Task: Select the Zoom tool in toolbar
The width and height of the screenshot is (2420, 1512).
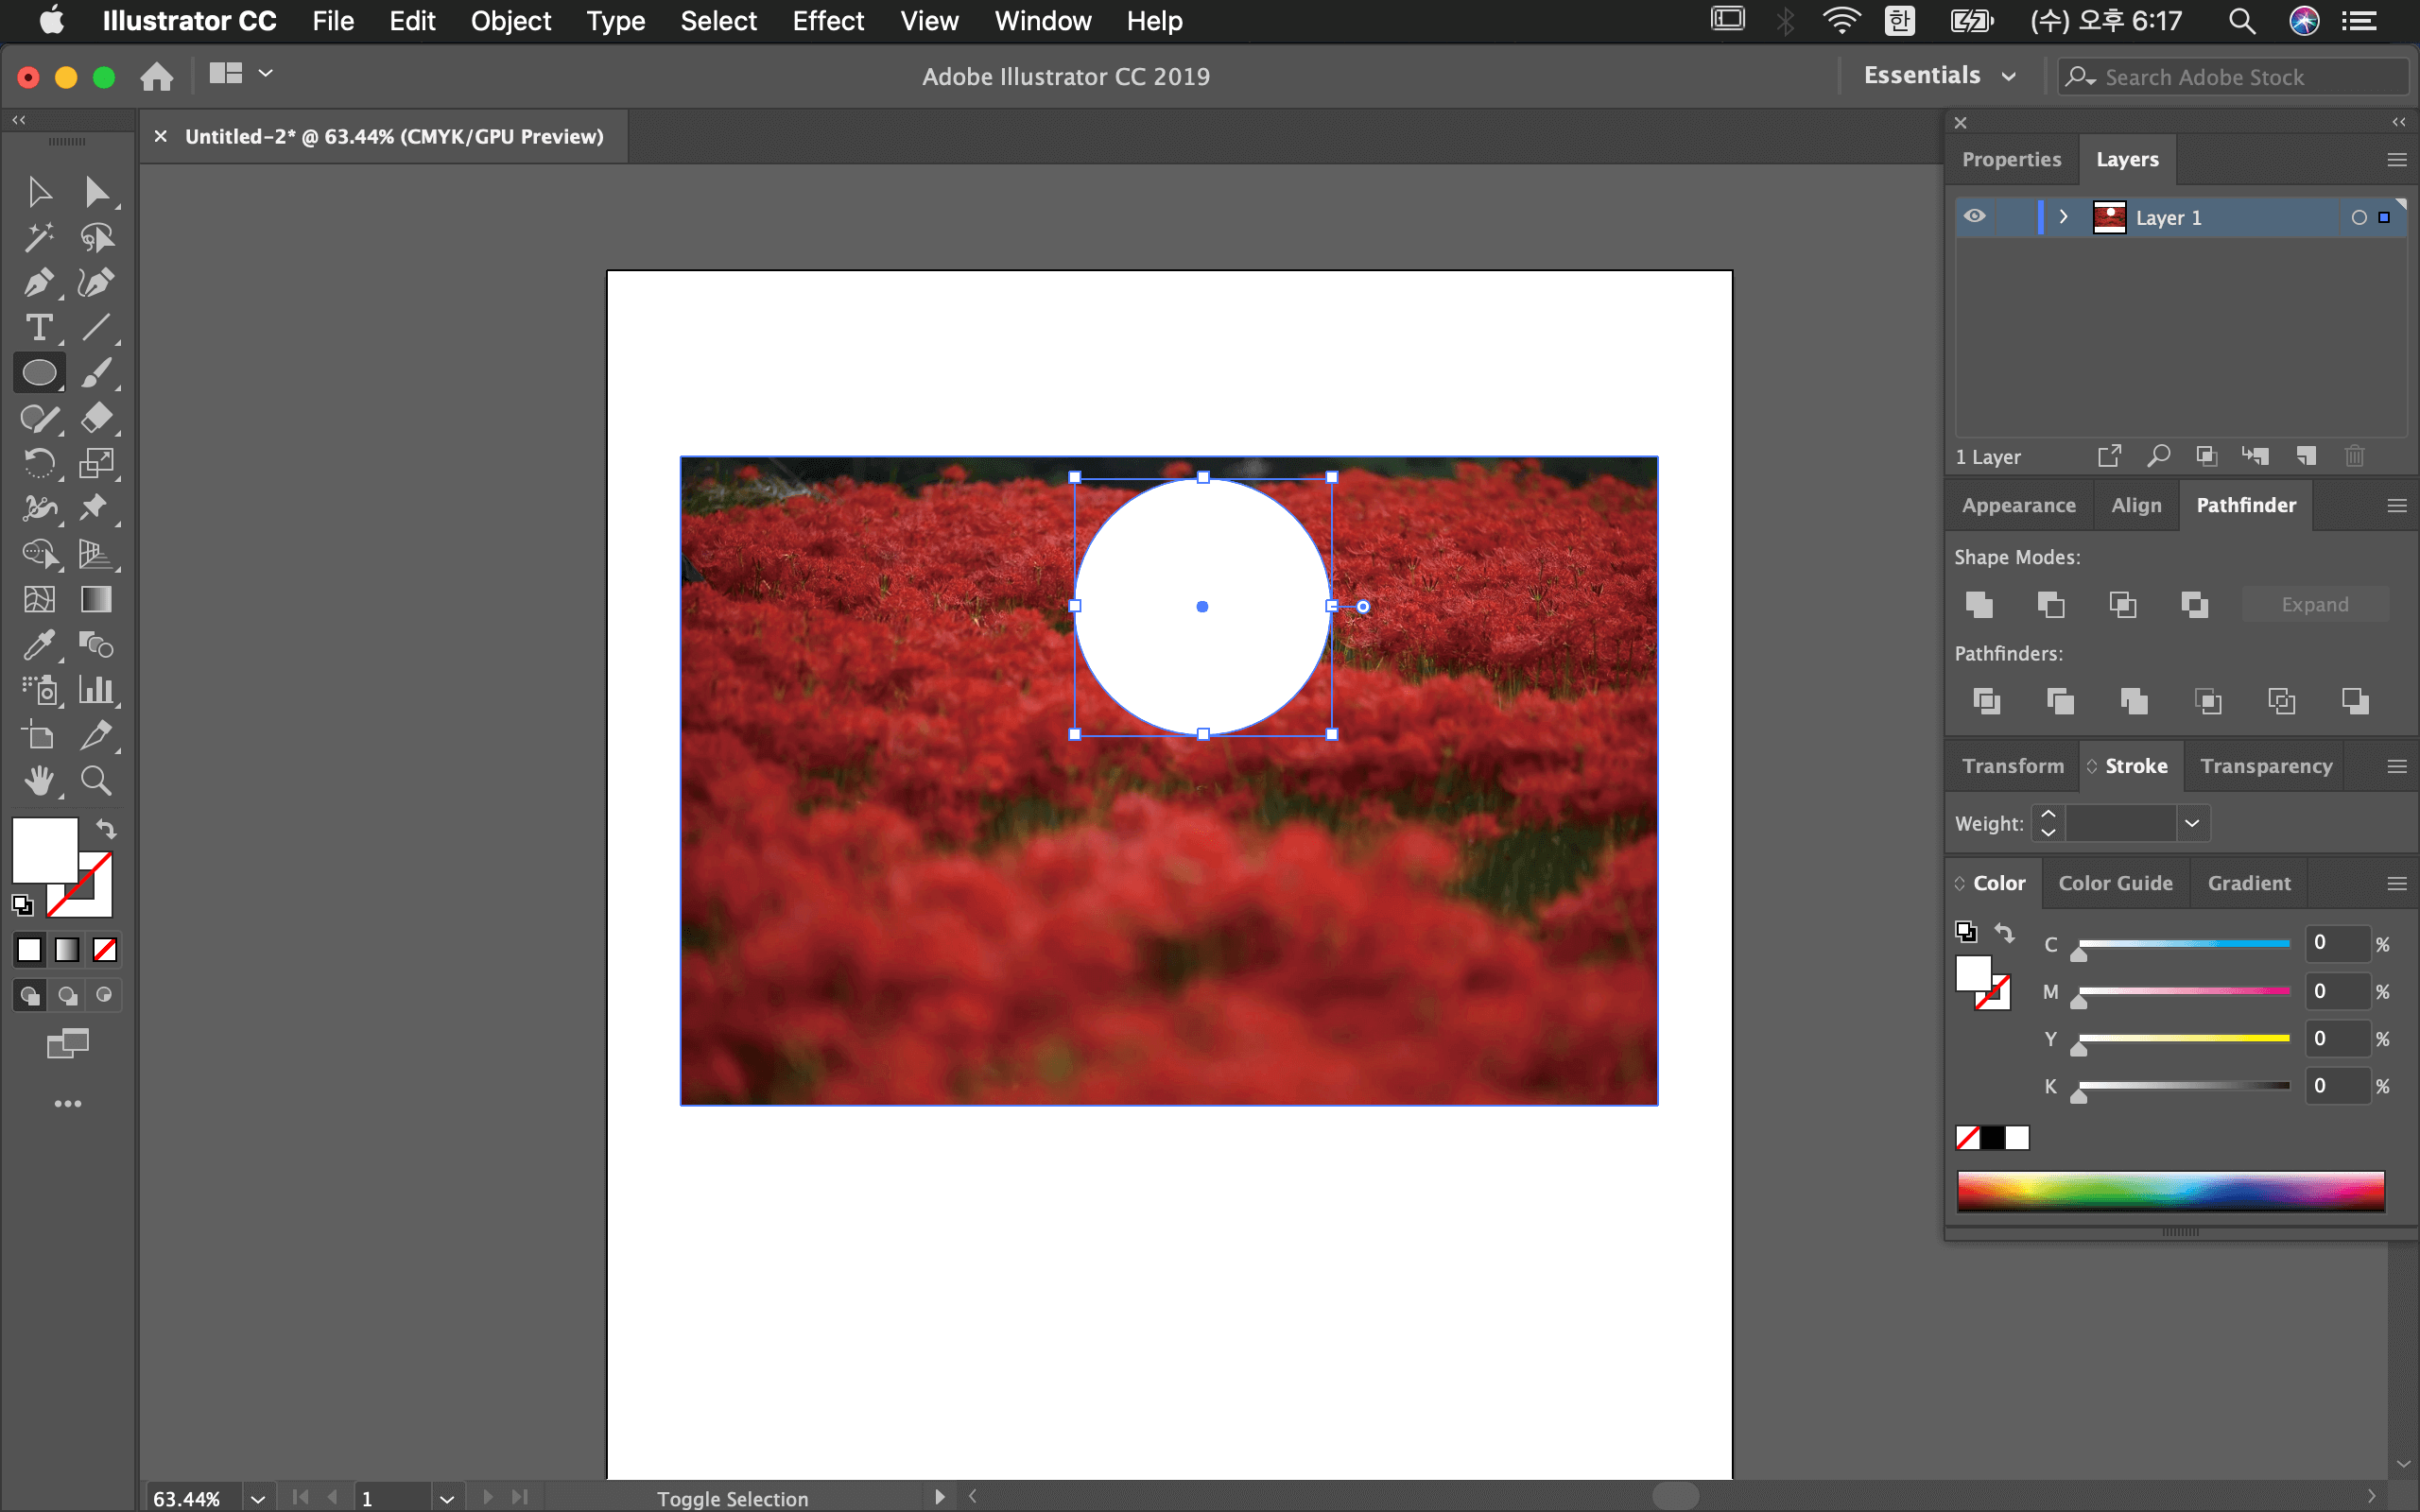Action: 96,781
